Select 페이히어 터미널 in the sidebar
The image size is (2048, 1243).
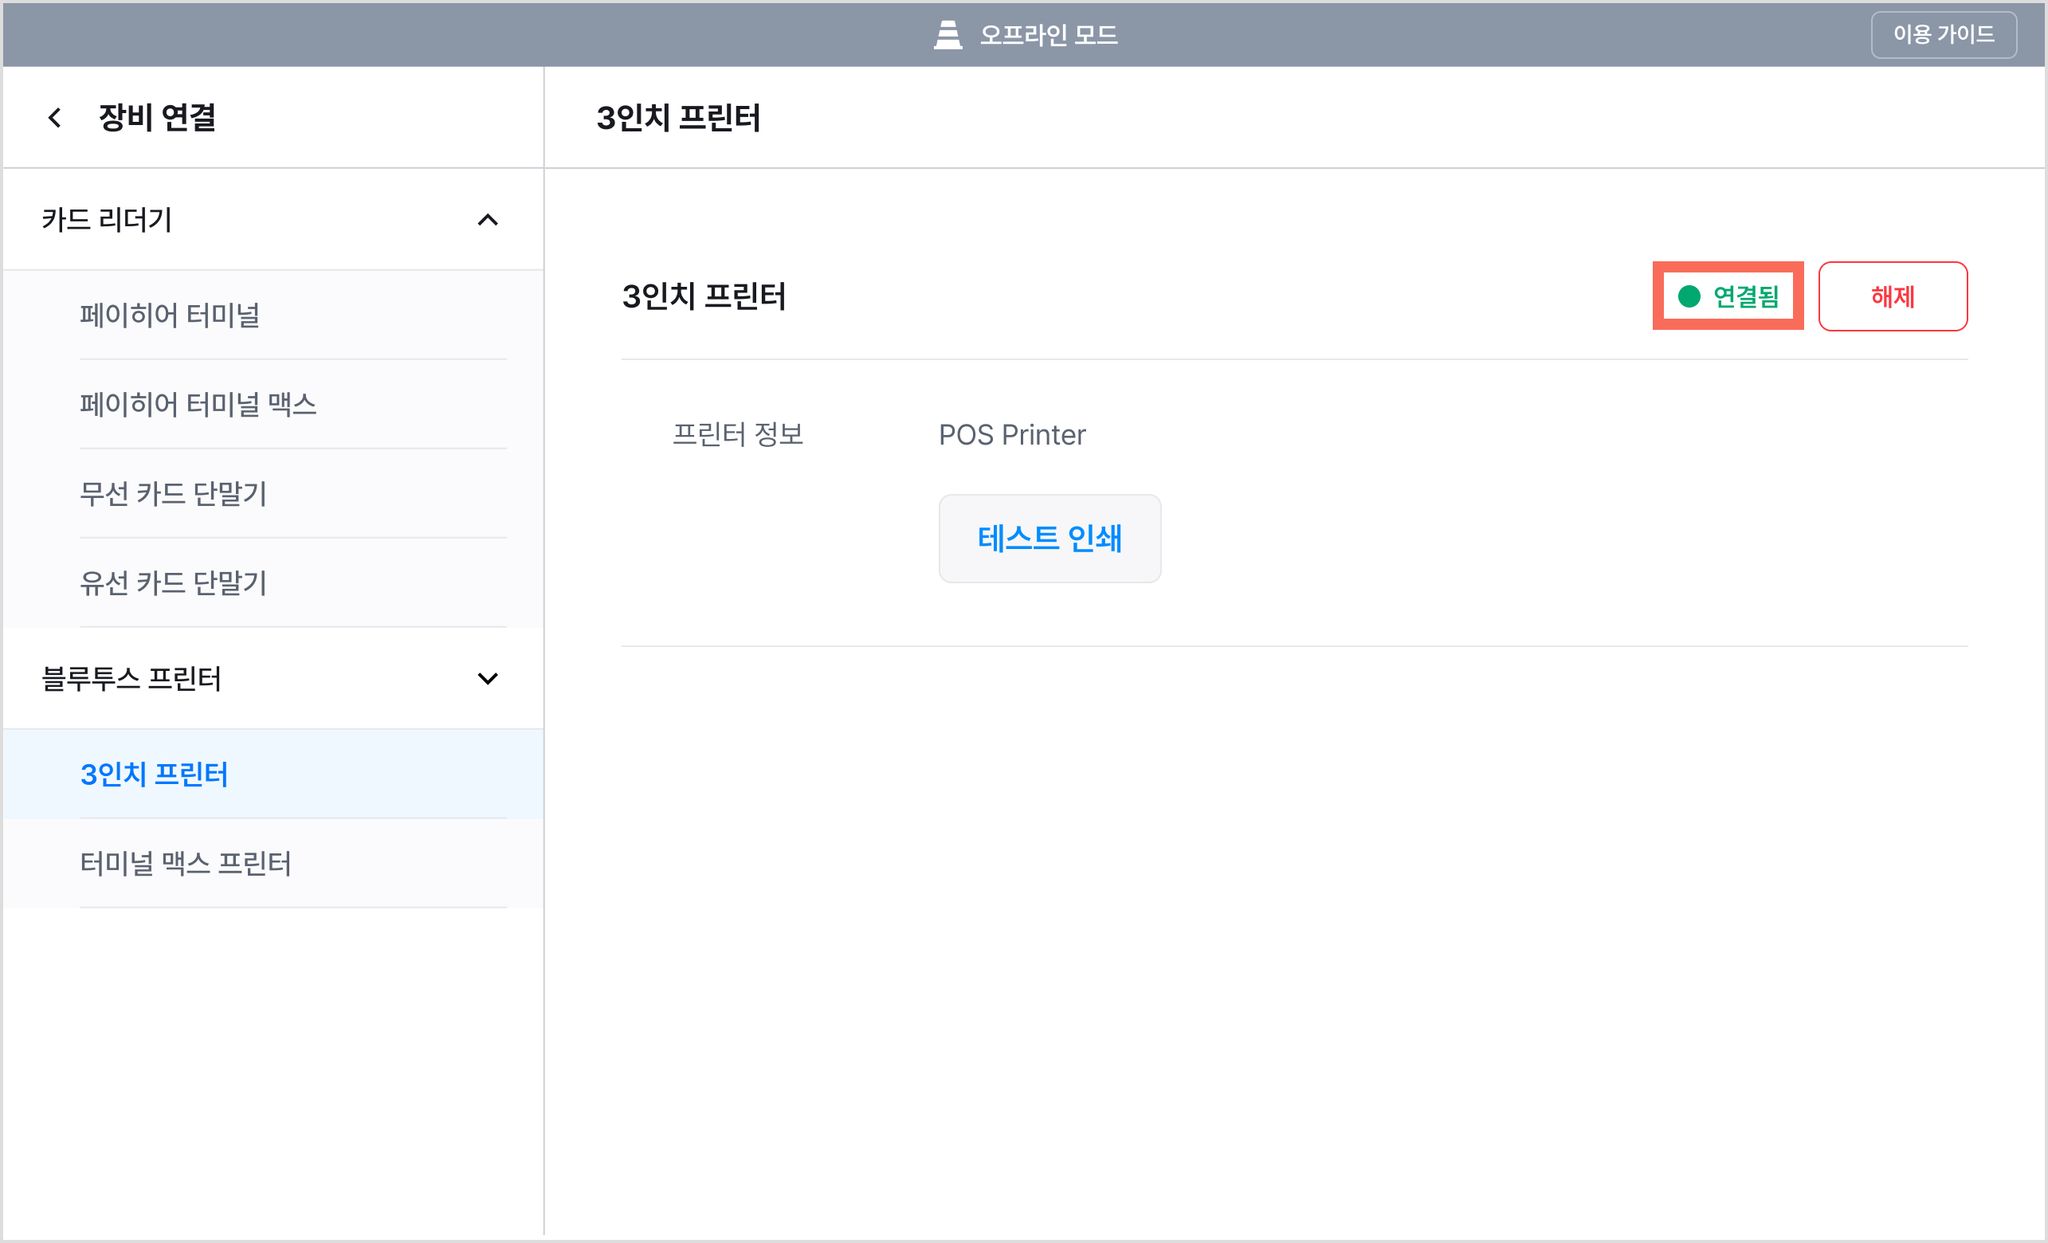point(273,315)
